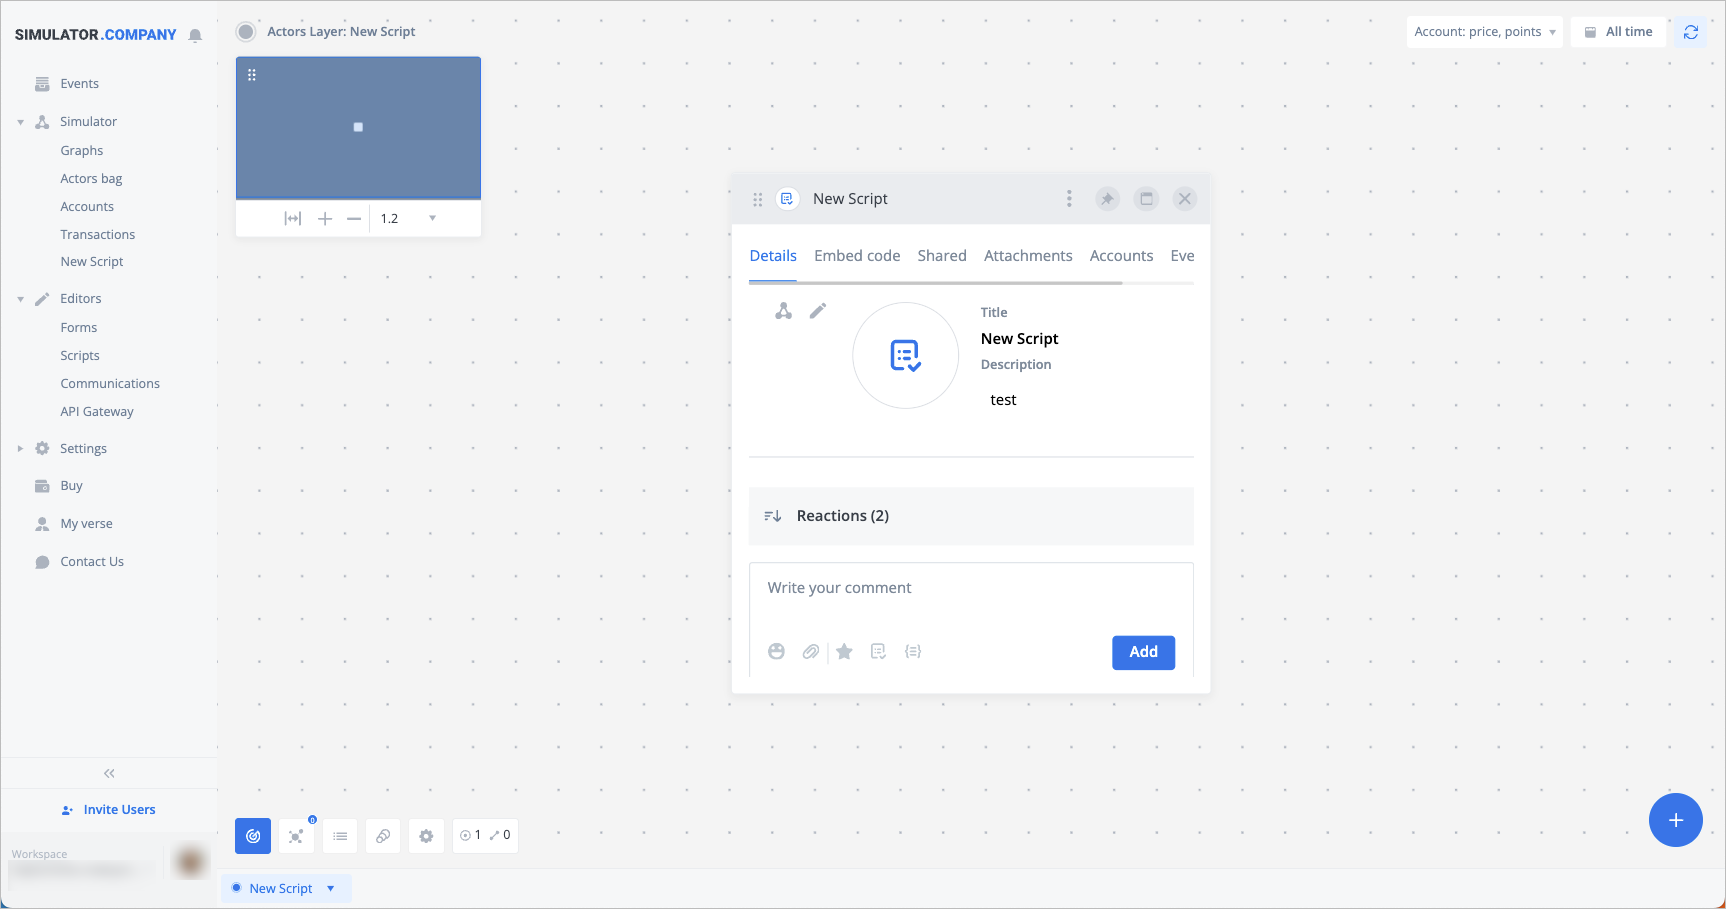The width and height of the screenshot is (1726, 909).
Task: Open Actors bag in the sidebar
Action: 91,179
